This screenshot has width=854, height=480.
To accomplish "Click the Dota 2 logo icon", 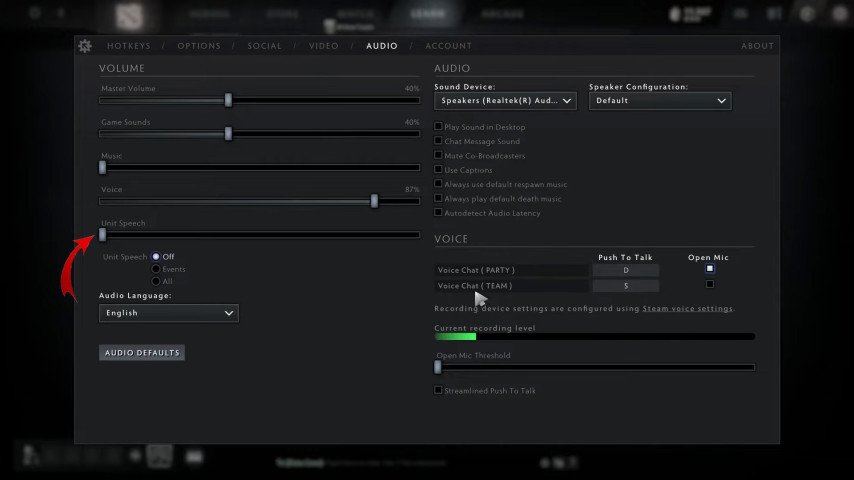I will coord(130,16).
